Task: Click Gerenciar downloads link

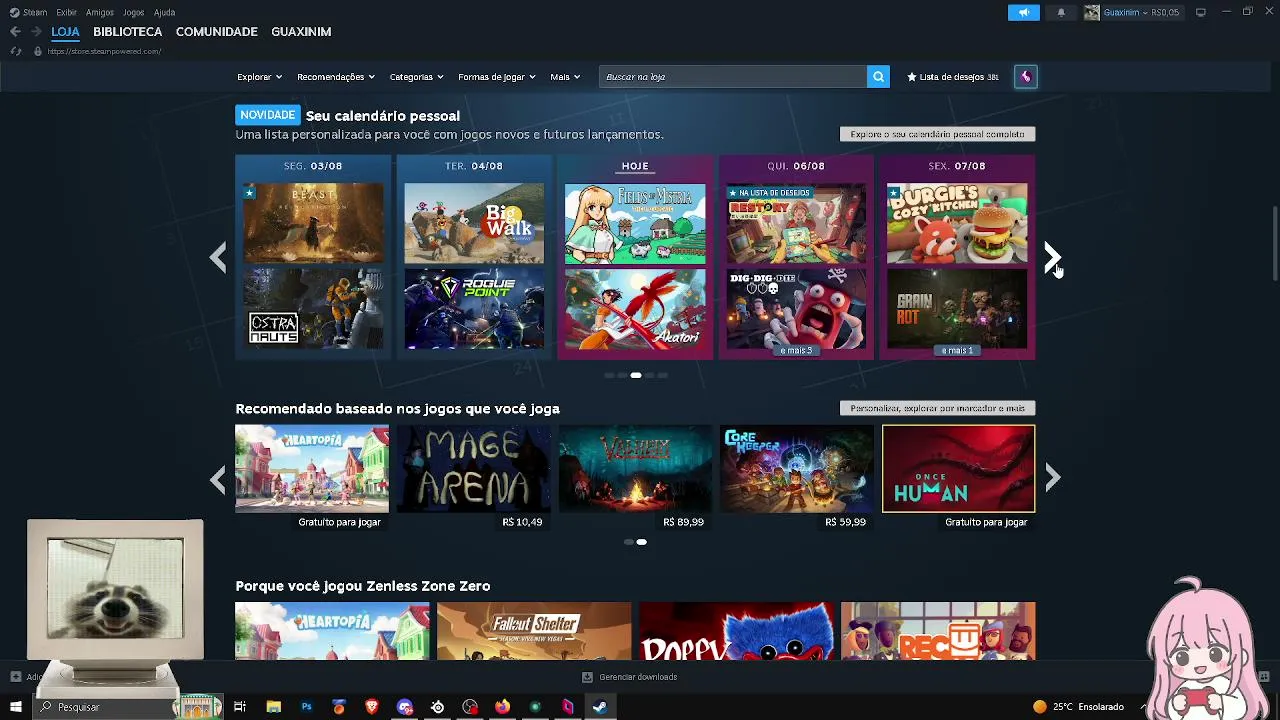Action: point(638,677)
